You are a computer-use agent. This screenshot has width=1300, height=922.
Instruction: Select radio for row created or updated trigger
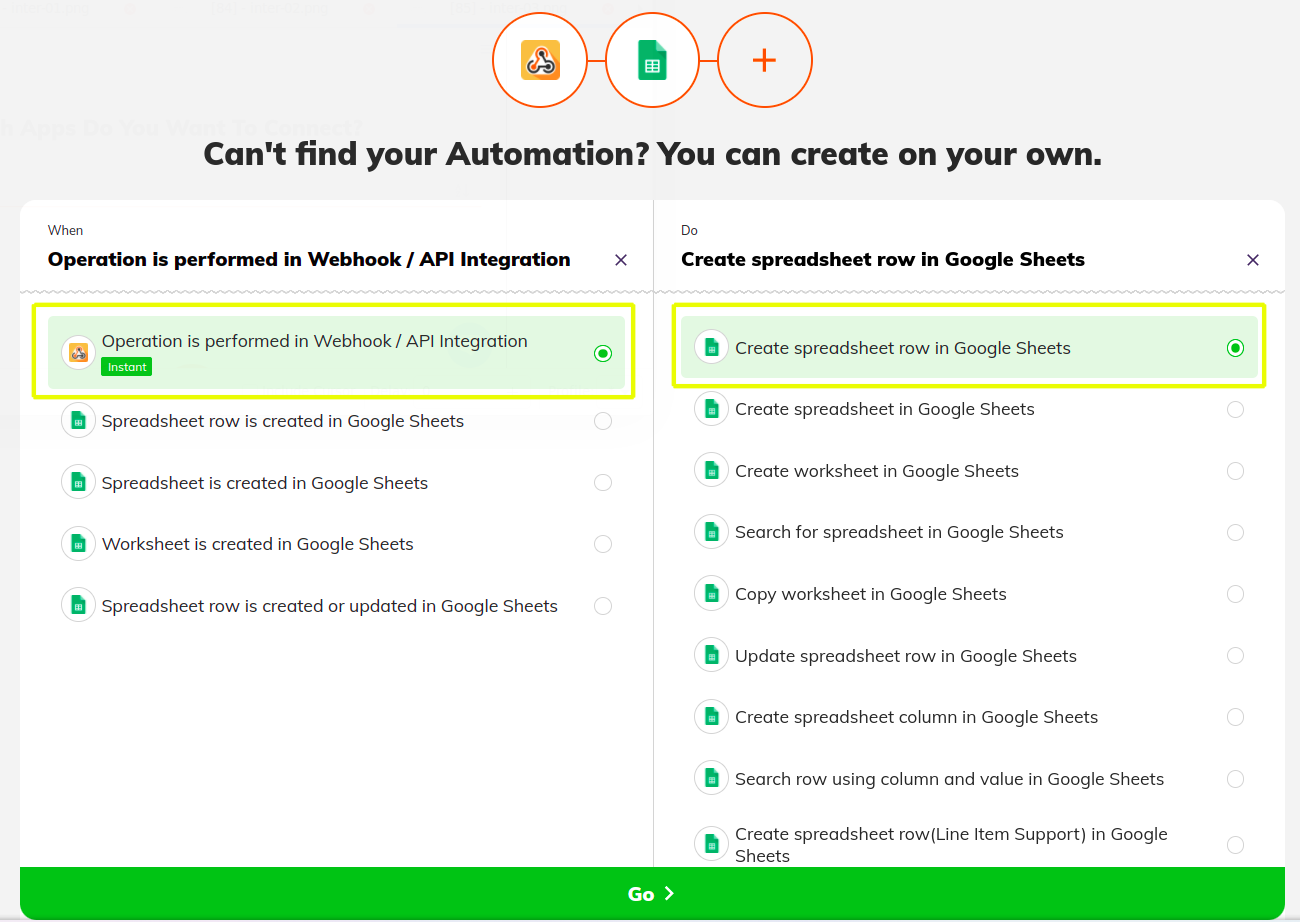pyautogui.click(x=603, y=606)
